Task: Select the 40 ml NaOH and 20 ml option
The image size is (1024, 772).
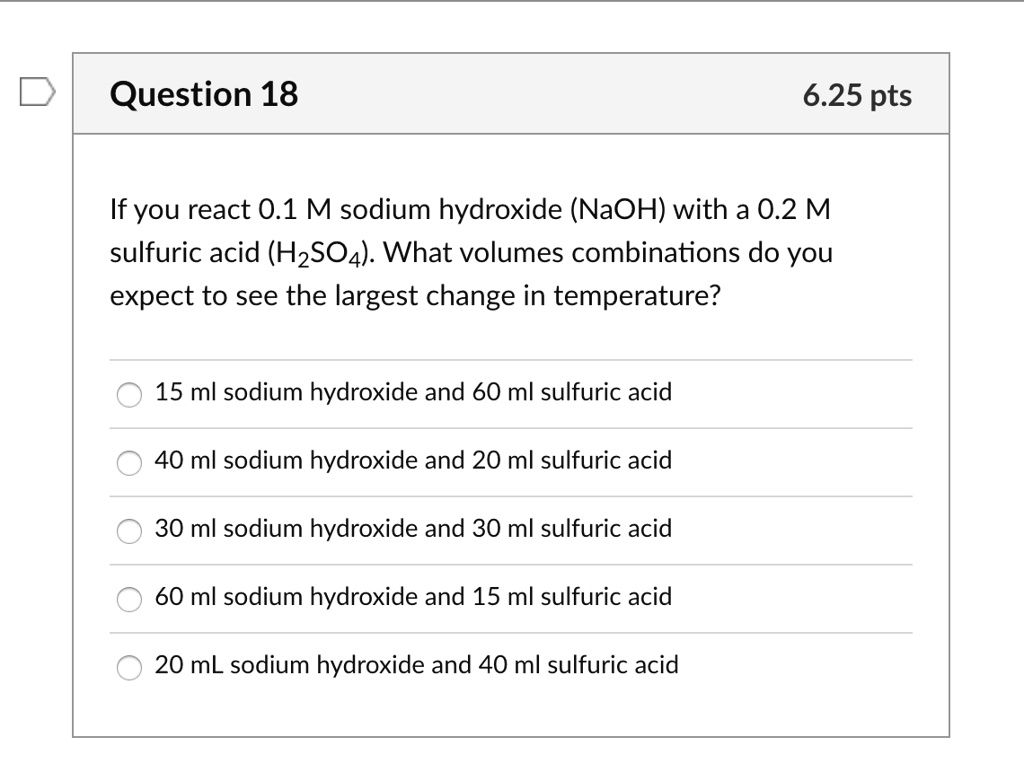Action: tap(129, 463)
